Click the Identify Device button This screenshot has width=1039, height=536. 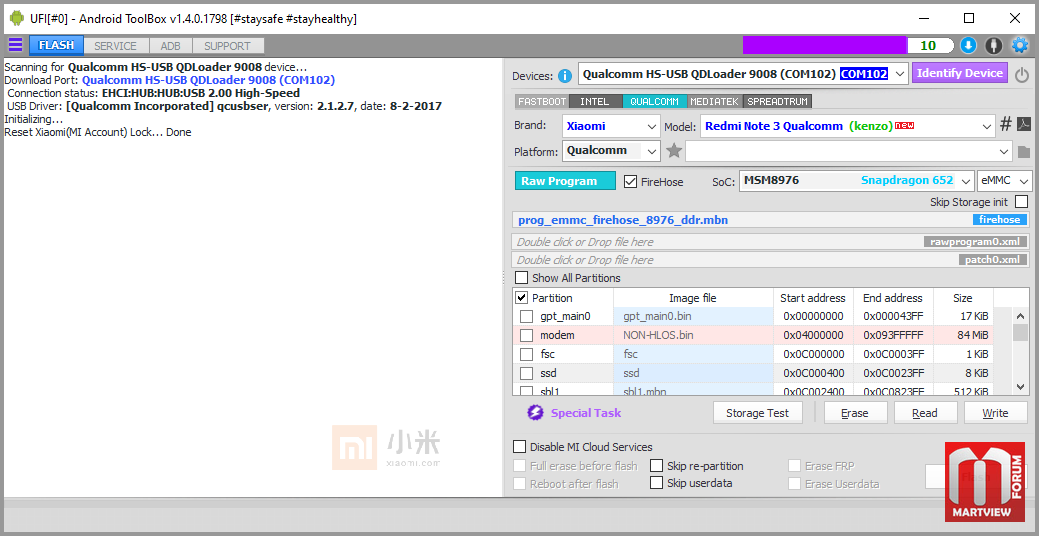(959, 73)
